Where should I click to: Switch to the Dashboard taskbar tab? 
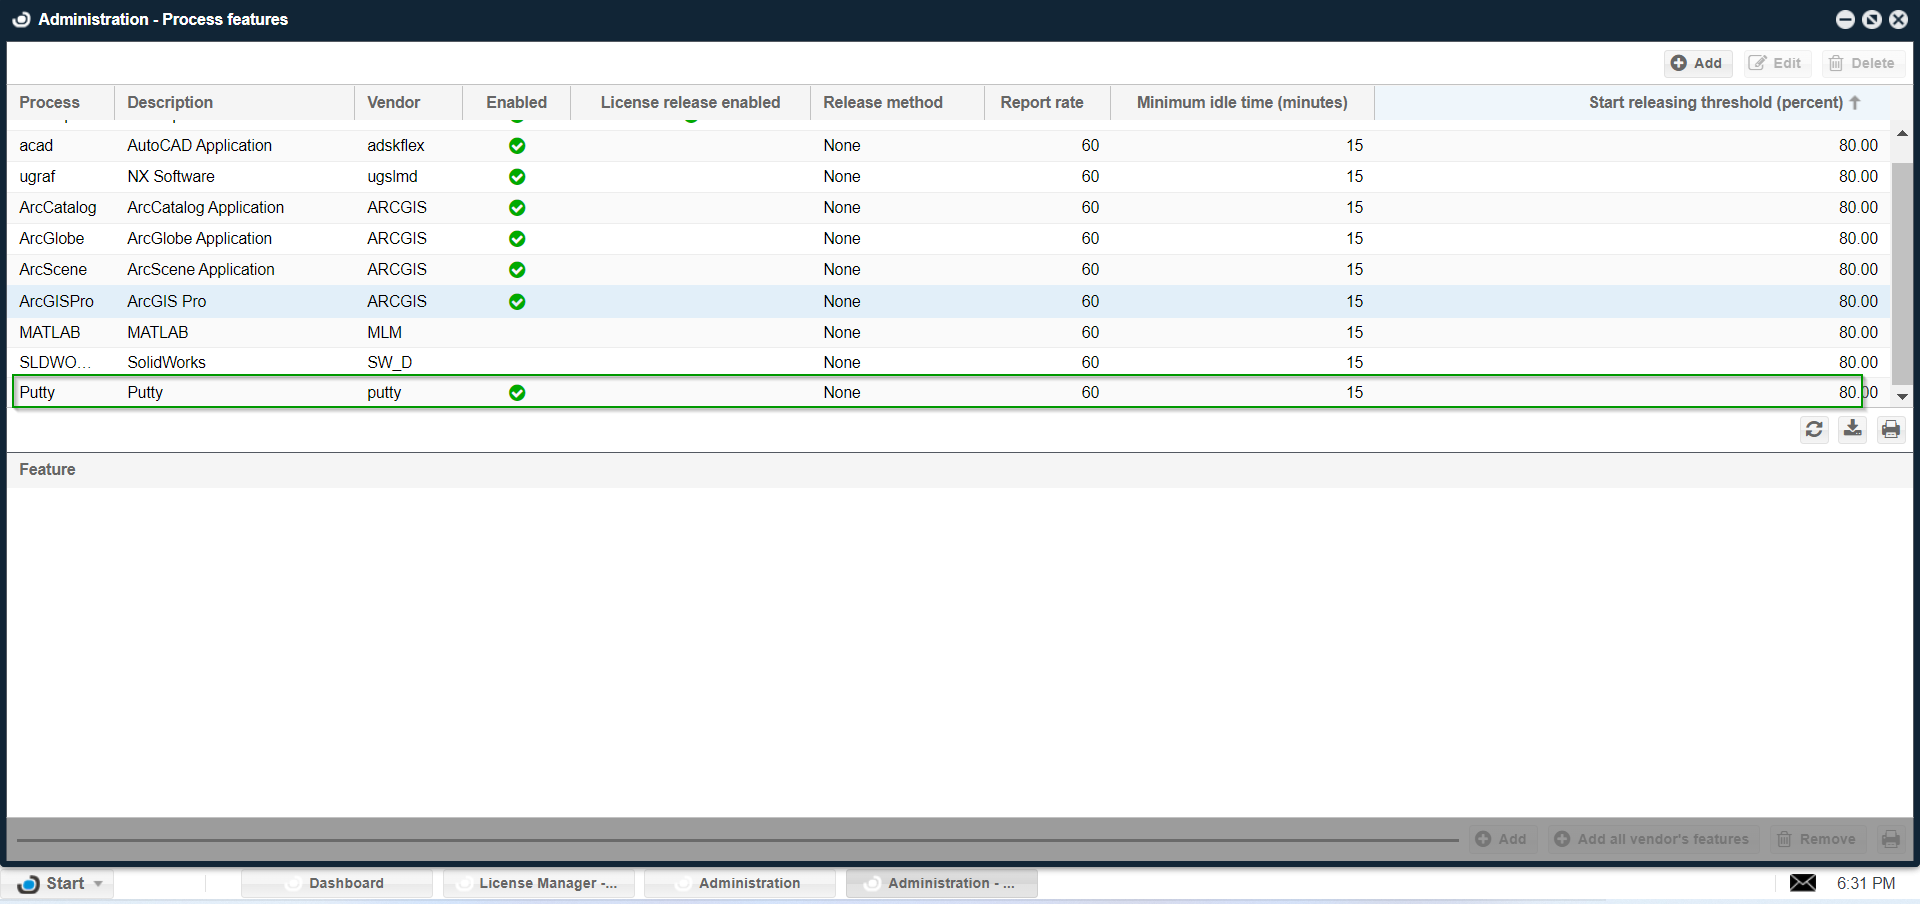click(x=337, y=883)
